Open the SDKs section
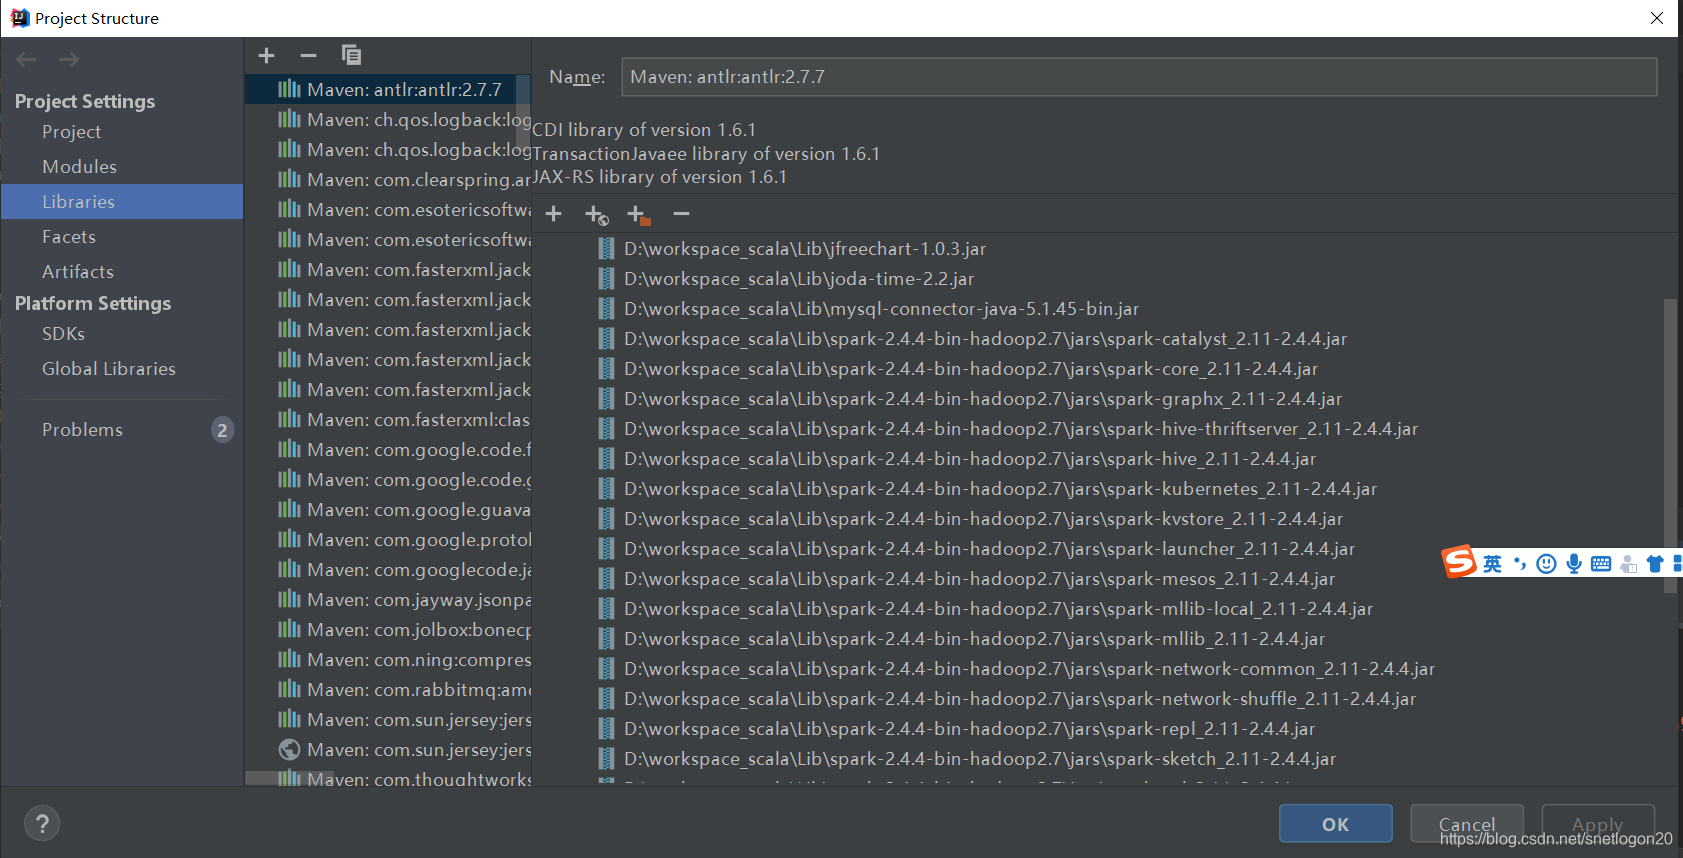Screen dimensions: 1683x858 coord(121,334)
